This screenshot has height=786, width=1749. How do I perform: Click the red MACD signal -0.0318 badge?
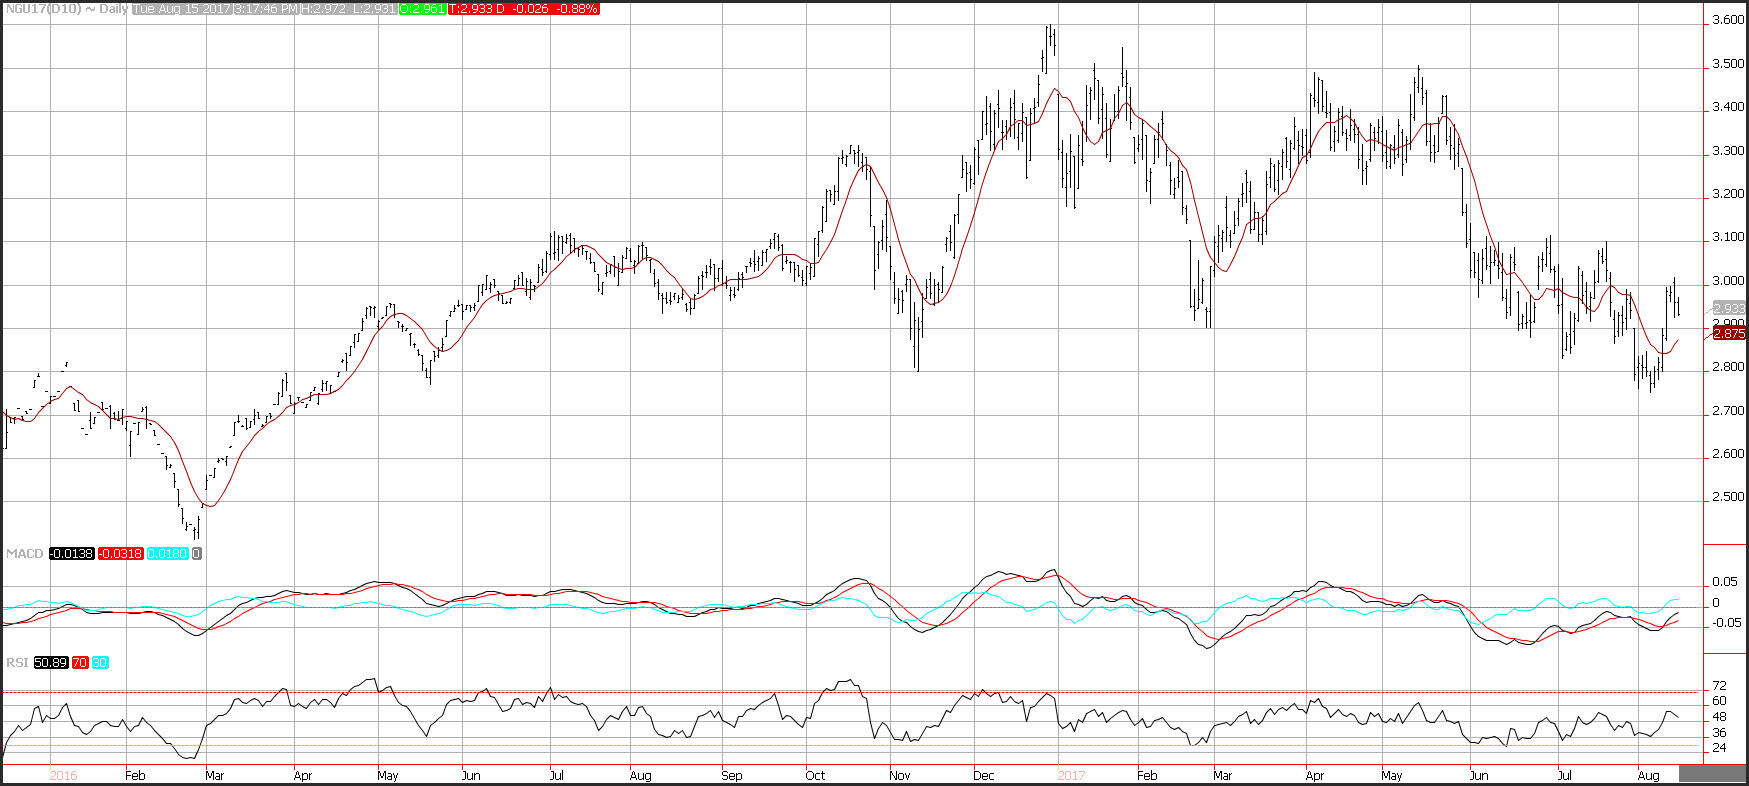120,553
